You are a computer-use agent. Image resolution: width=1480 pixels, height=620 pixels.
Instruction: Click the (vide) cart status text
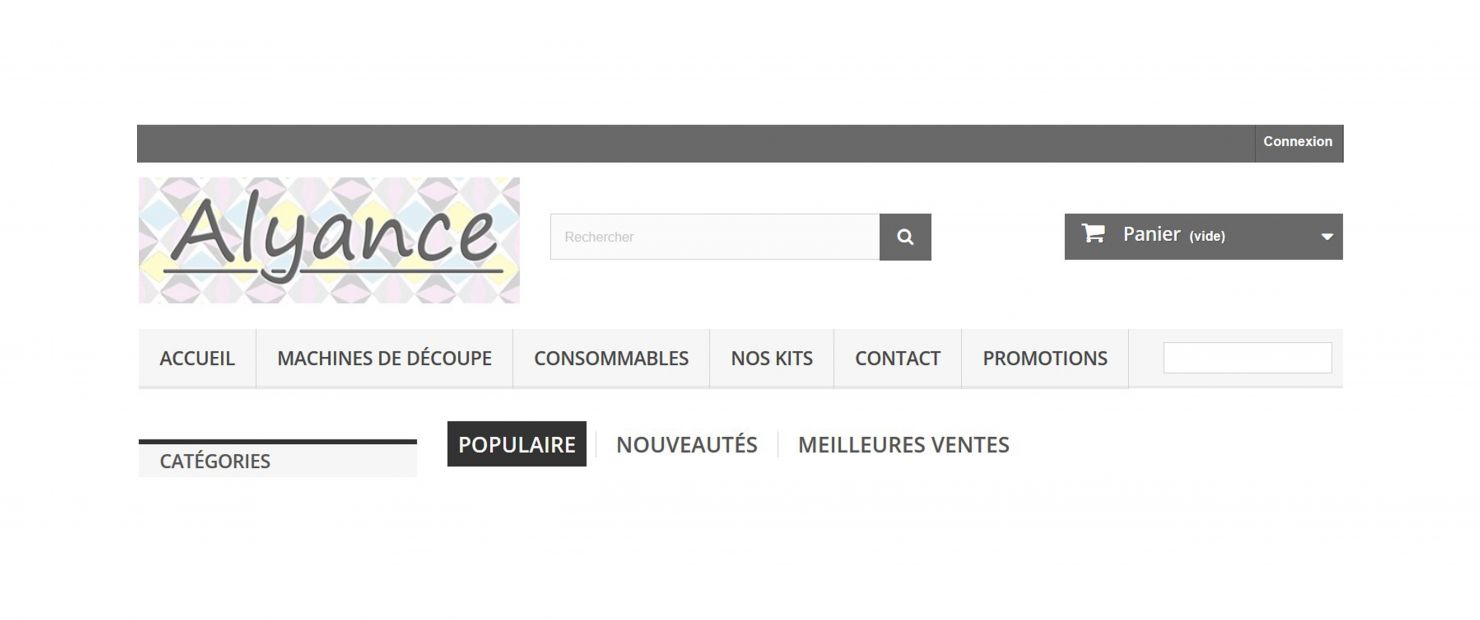[x=1207, y=236]
